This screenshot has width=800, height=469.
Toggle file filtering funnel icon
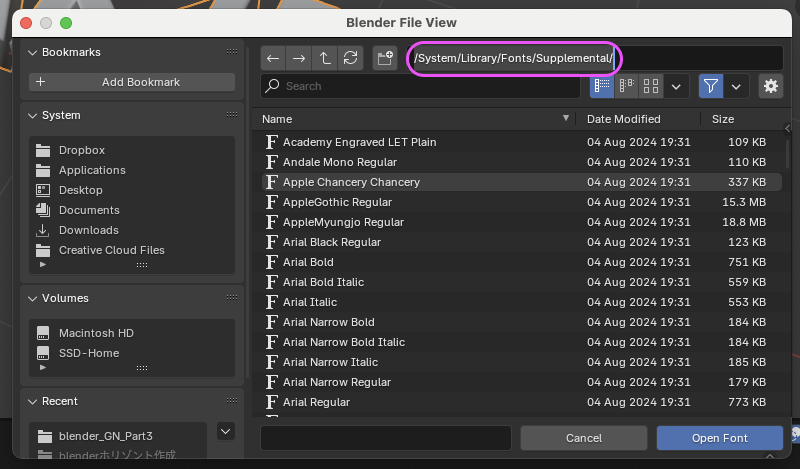coord(711,86)
